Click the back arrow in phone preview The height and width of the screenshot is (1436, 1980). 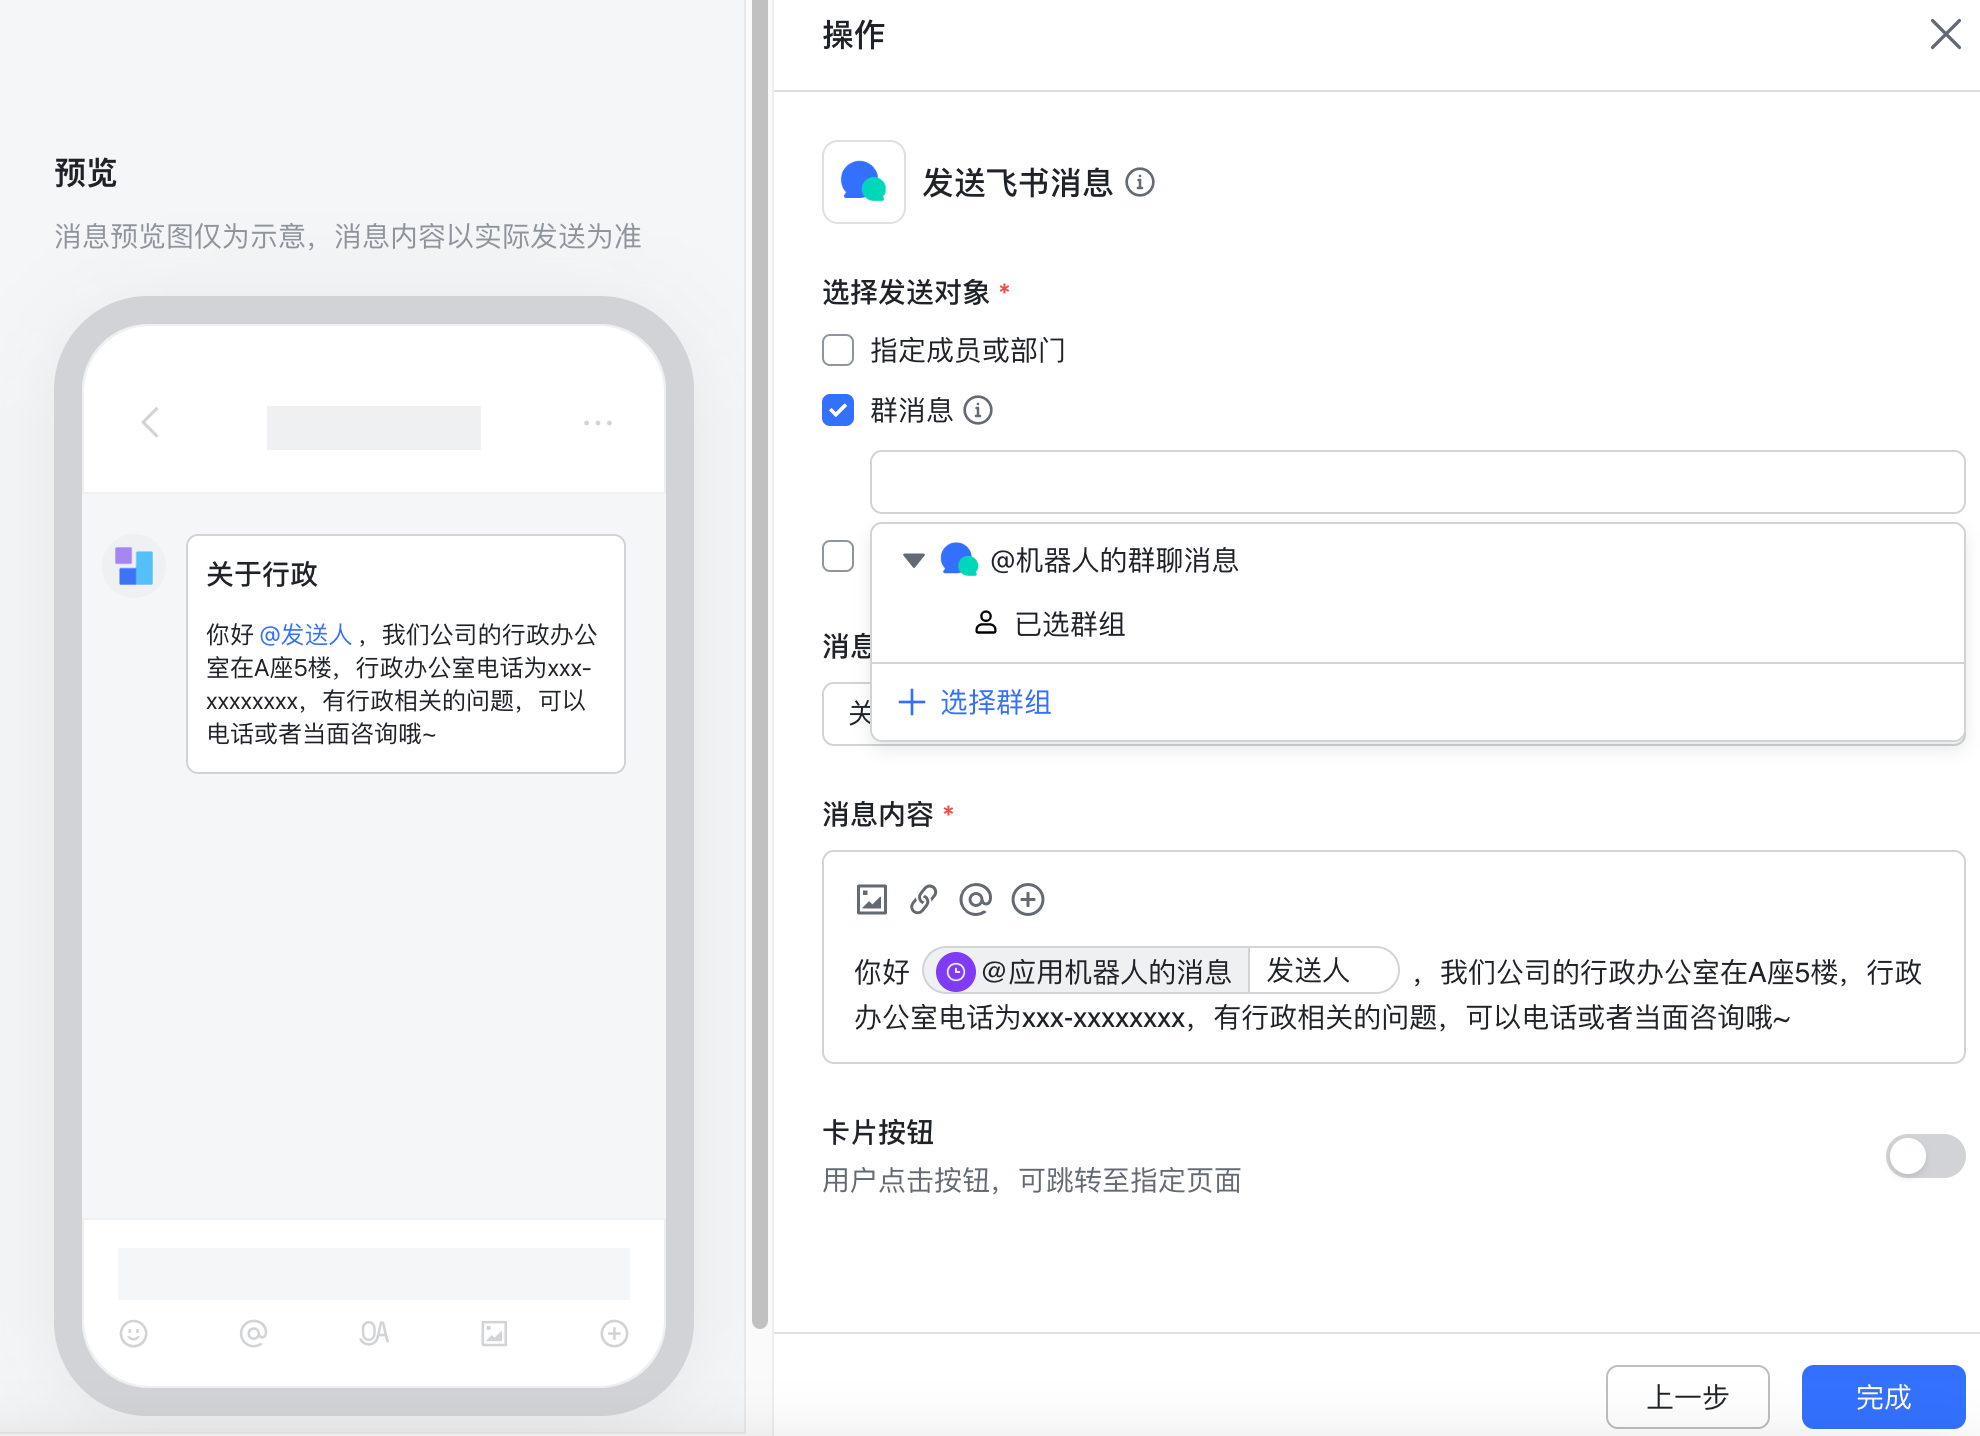[150, 423]
